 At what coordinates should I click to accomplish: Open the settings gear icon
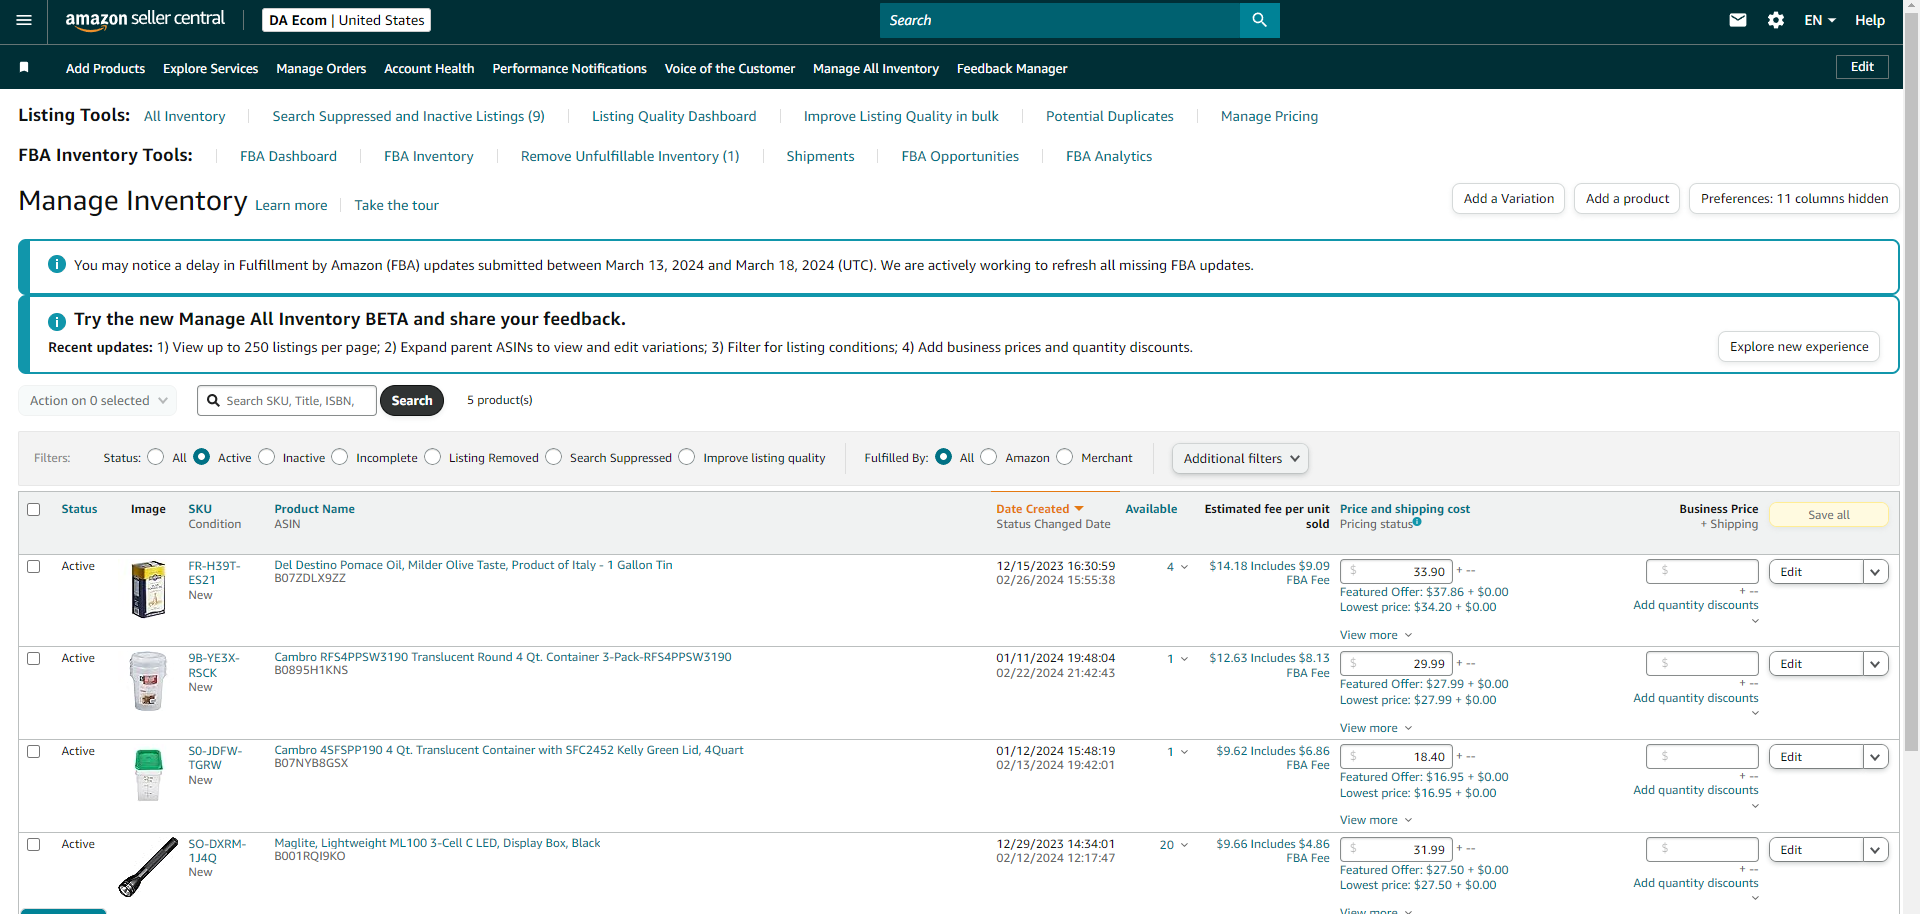1776,20
